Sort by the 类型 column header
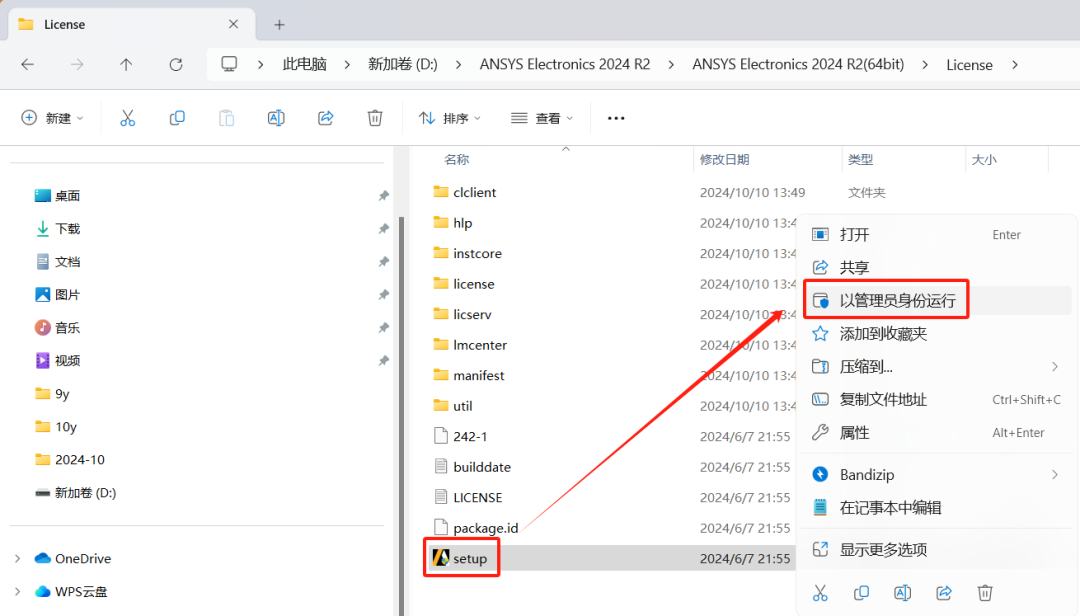 tap(860, 160)
